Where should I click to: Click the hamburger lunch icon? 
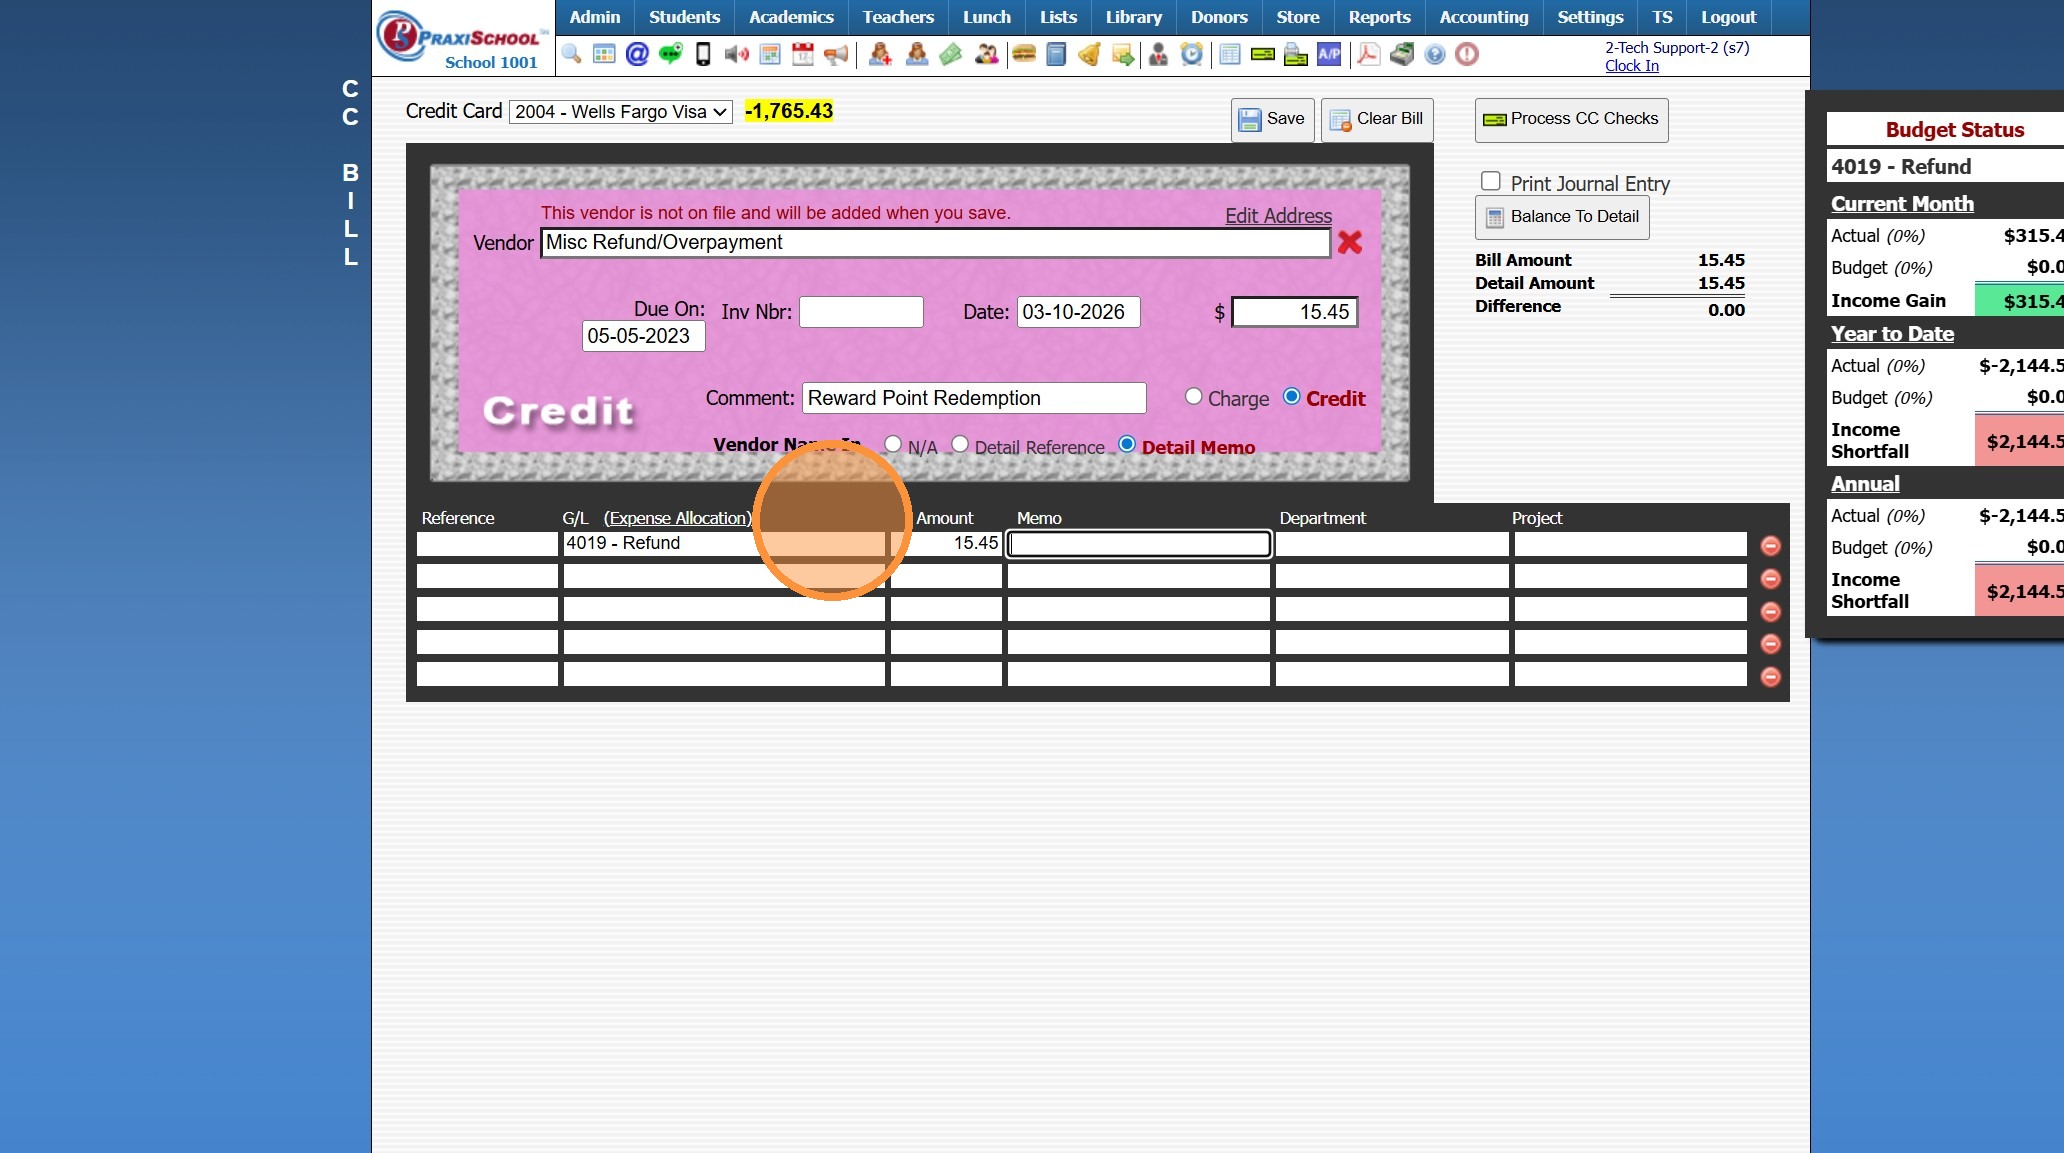point(1023,54)
